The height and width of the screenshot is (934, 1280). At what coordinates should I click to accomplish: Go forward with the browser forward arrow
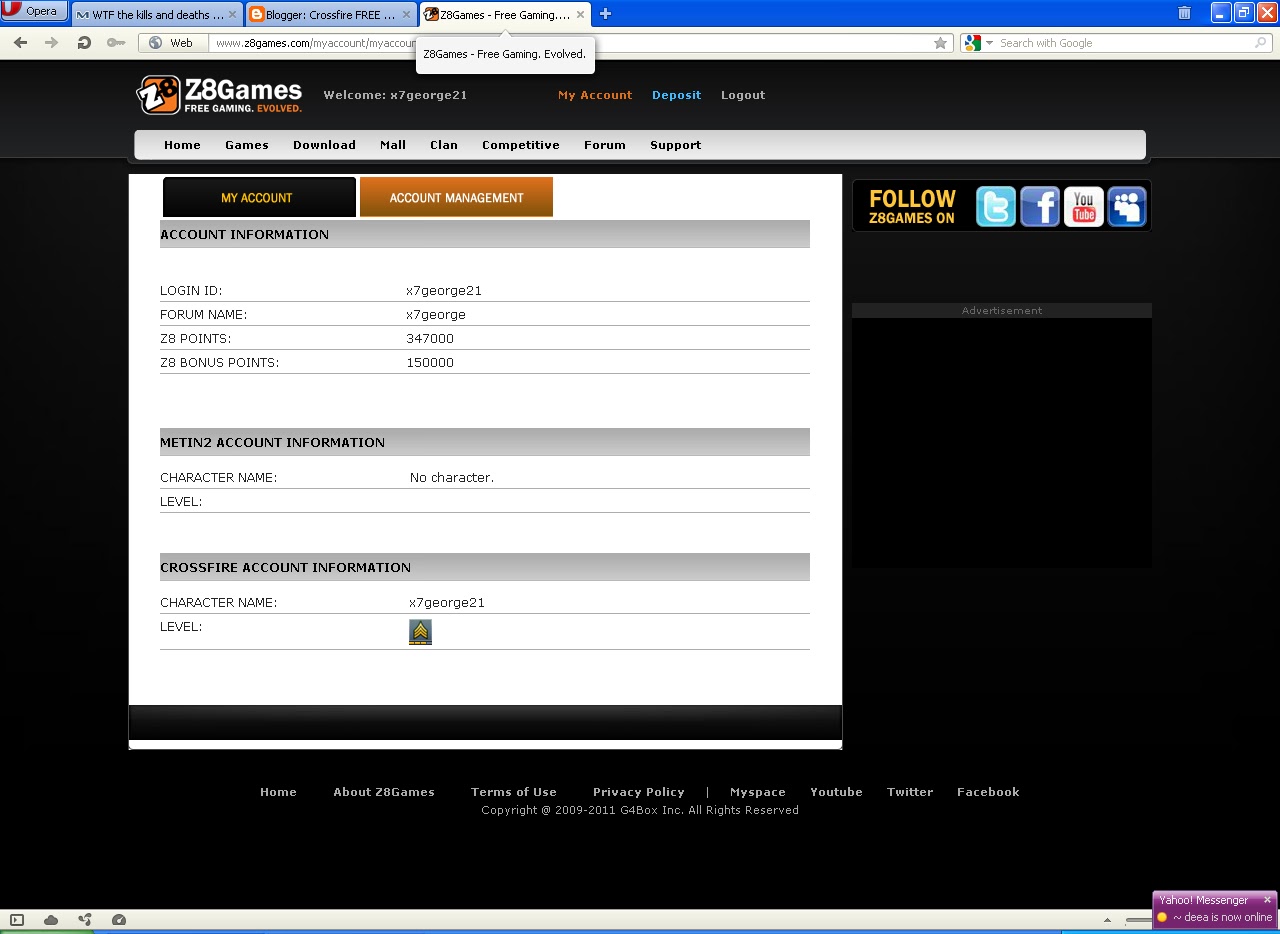click(x=52, y=43)
